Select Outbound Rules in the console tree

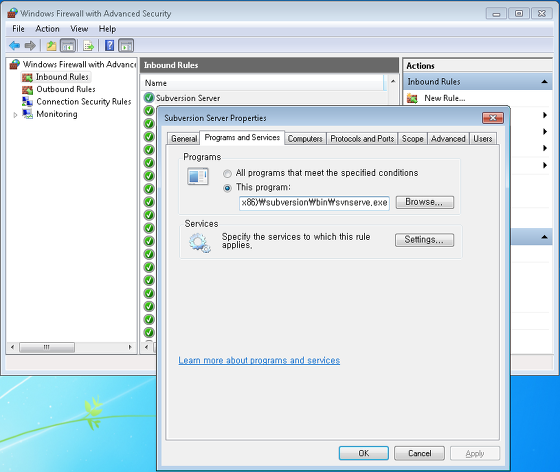pos(66,89)
